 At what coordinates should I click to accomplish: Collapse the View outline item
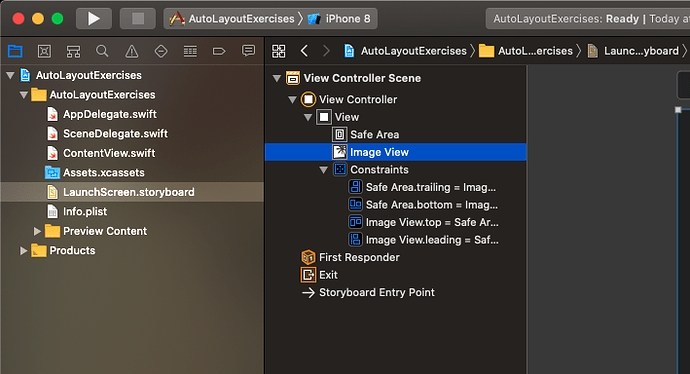308,117
